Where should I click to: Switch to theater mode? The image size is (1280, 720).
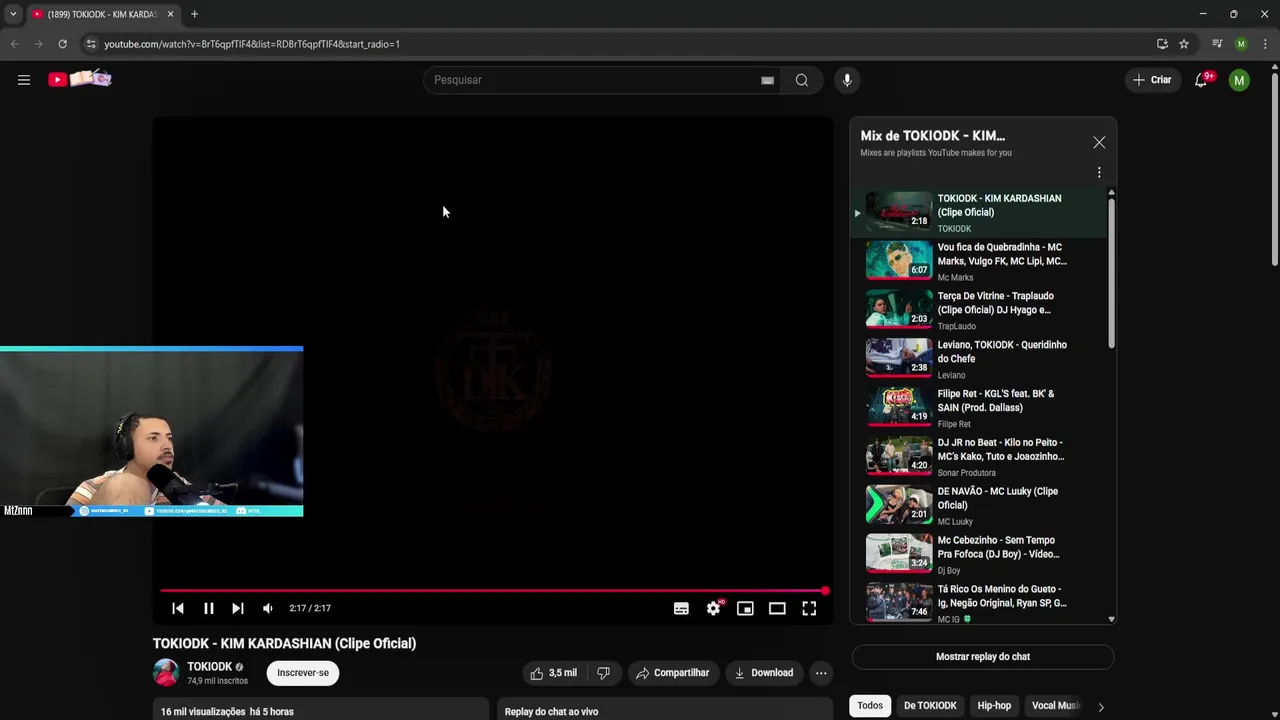pos(777,608)
